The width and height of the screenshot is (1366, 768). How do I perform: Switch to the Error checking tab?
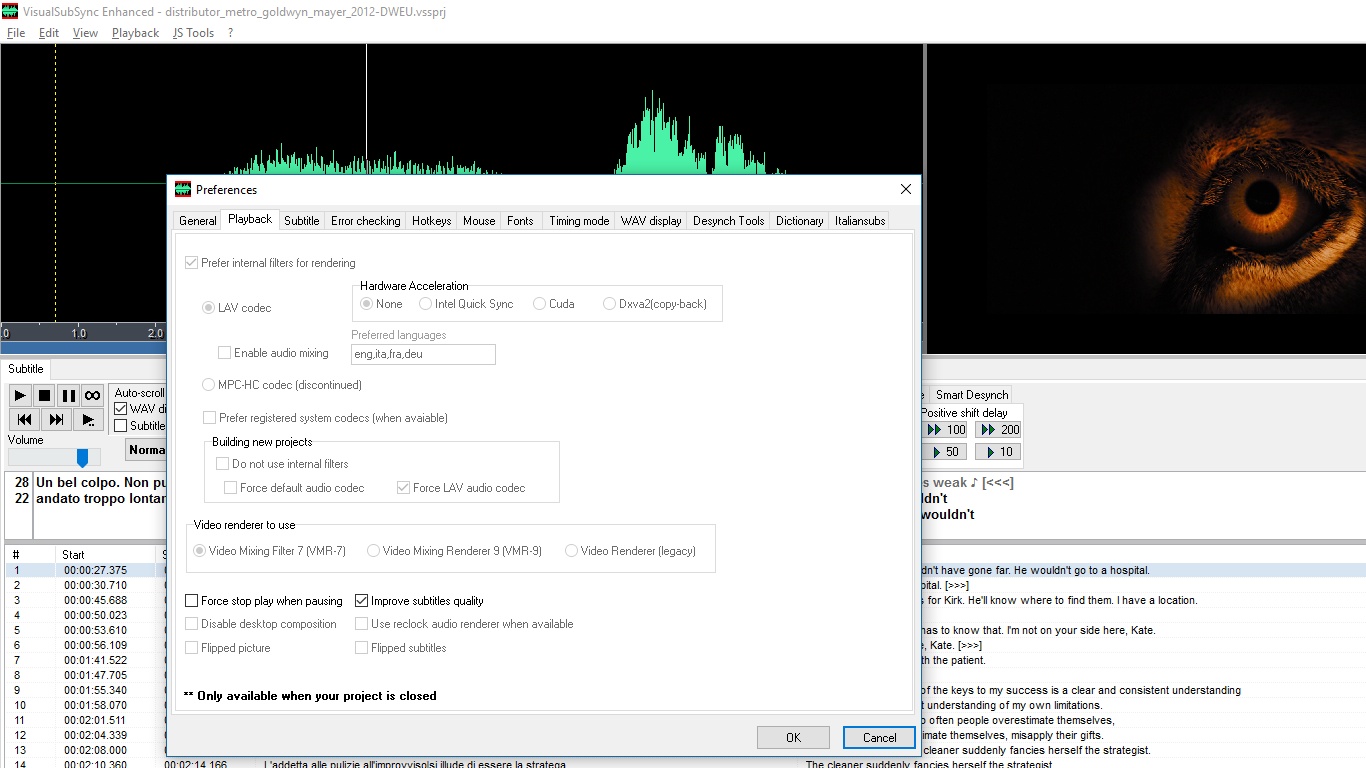(366, 221)
